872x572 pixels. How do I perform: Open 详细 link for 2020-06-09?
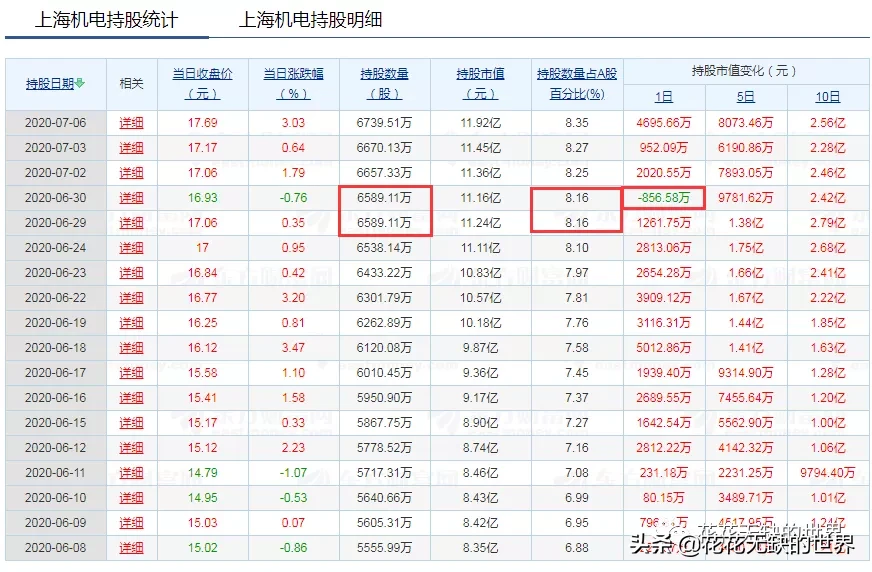131,523
